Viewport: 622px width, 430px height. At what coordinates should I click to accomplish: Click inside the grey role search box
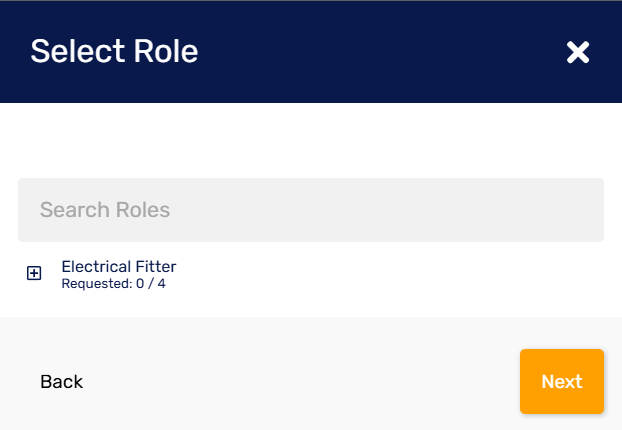310,210
